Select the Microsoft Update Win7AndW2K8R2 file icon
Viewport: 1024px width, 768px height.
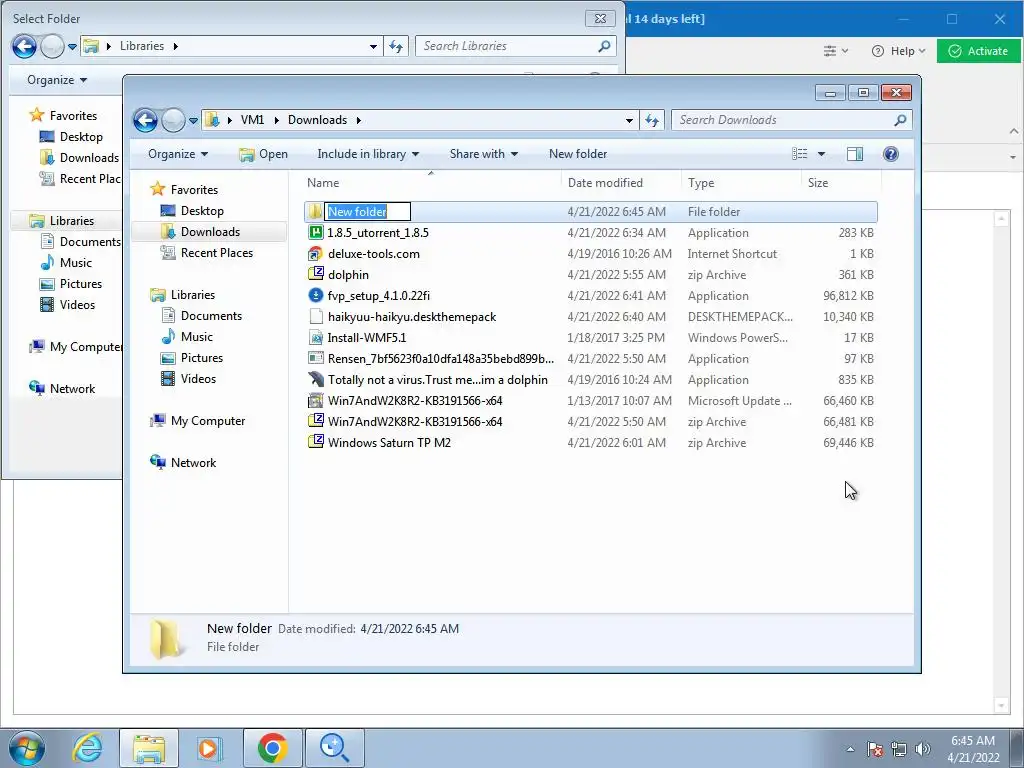(316, 400)
